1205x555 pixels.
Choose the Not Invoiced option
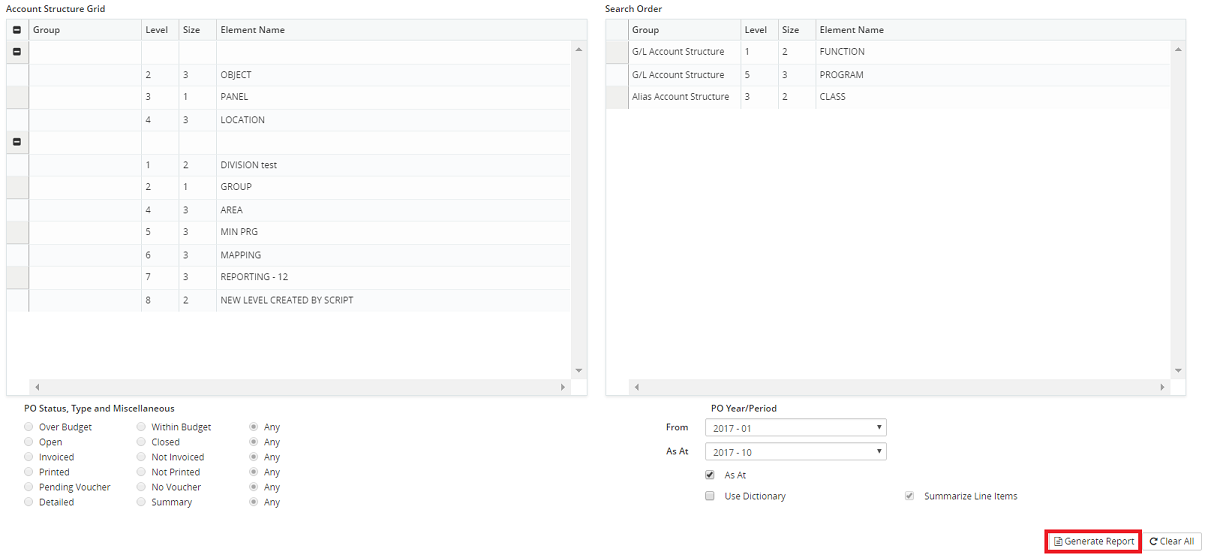tap(142, 457)
